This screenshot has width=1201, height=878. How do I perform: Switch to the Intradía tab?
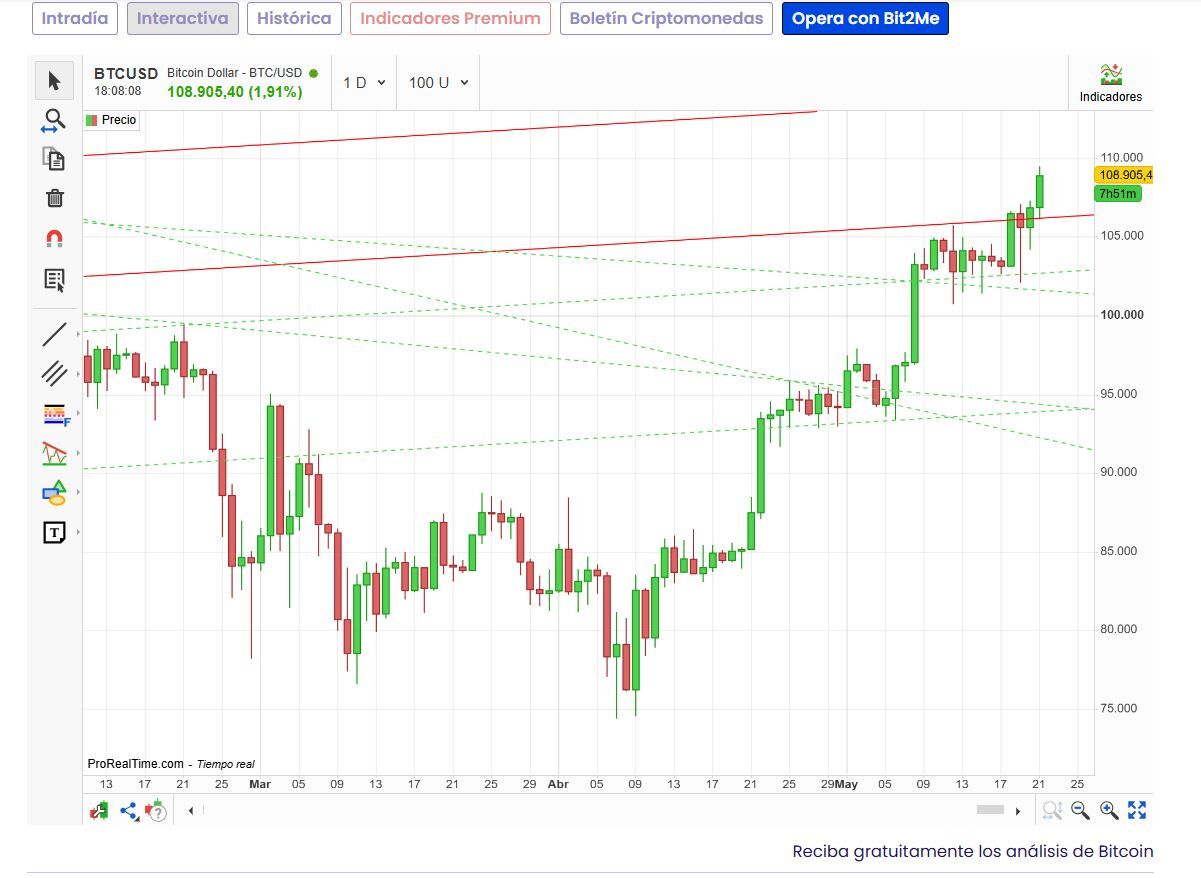tap(75, 18)
